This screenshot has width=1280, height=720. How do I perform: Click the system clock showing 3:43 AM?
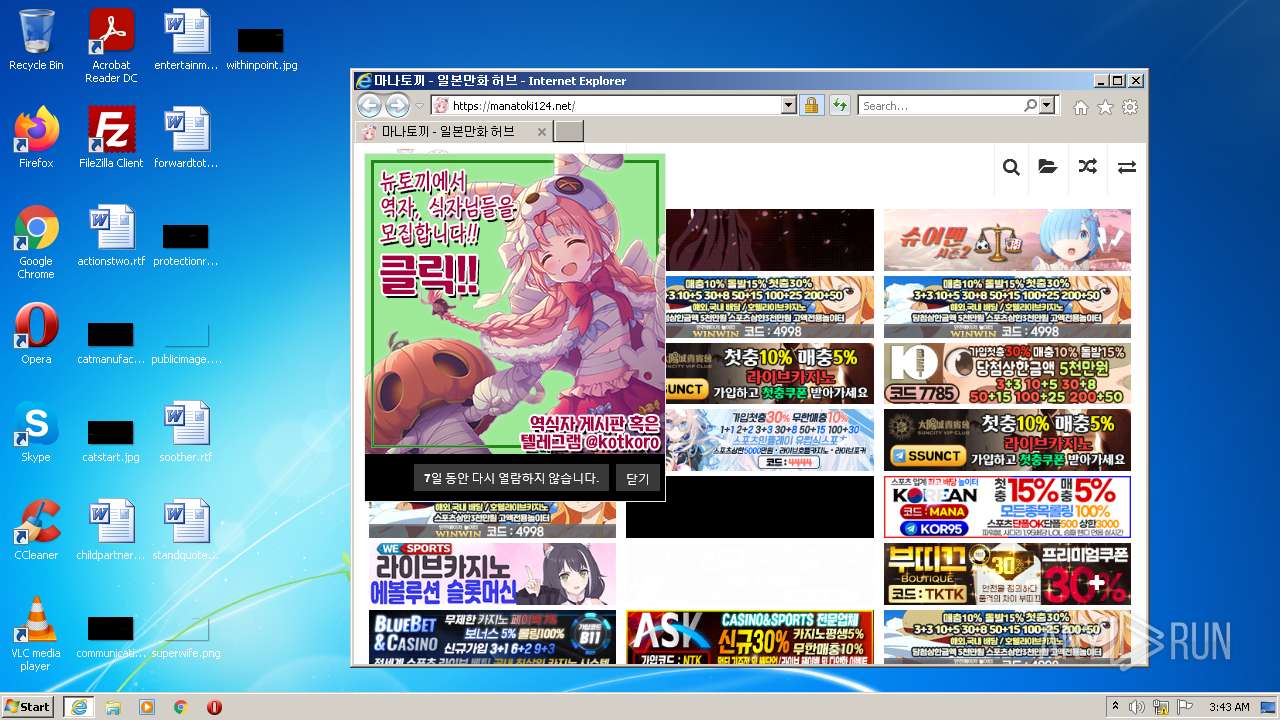(x=1229, y=707)
